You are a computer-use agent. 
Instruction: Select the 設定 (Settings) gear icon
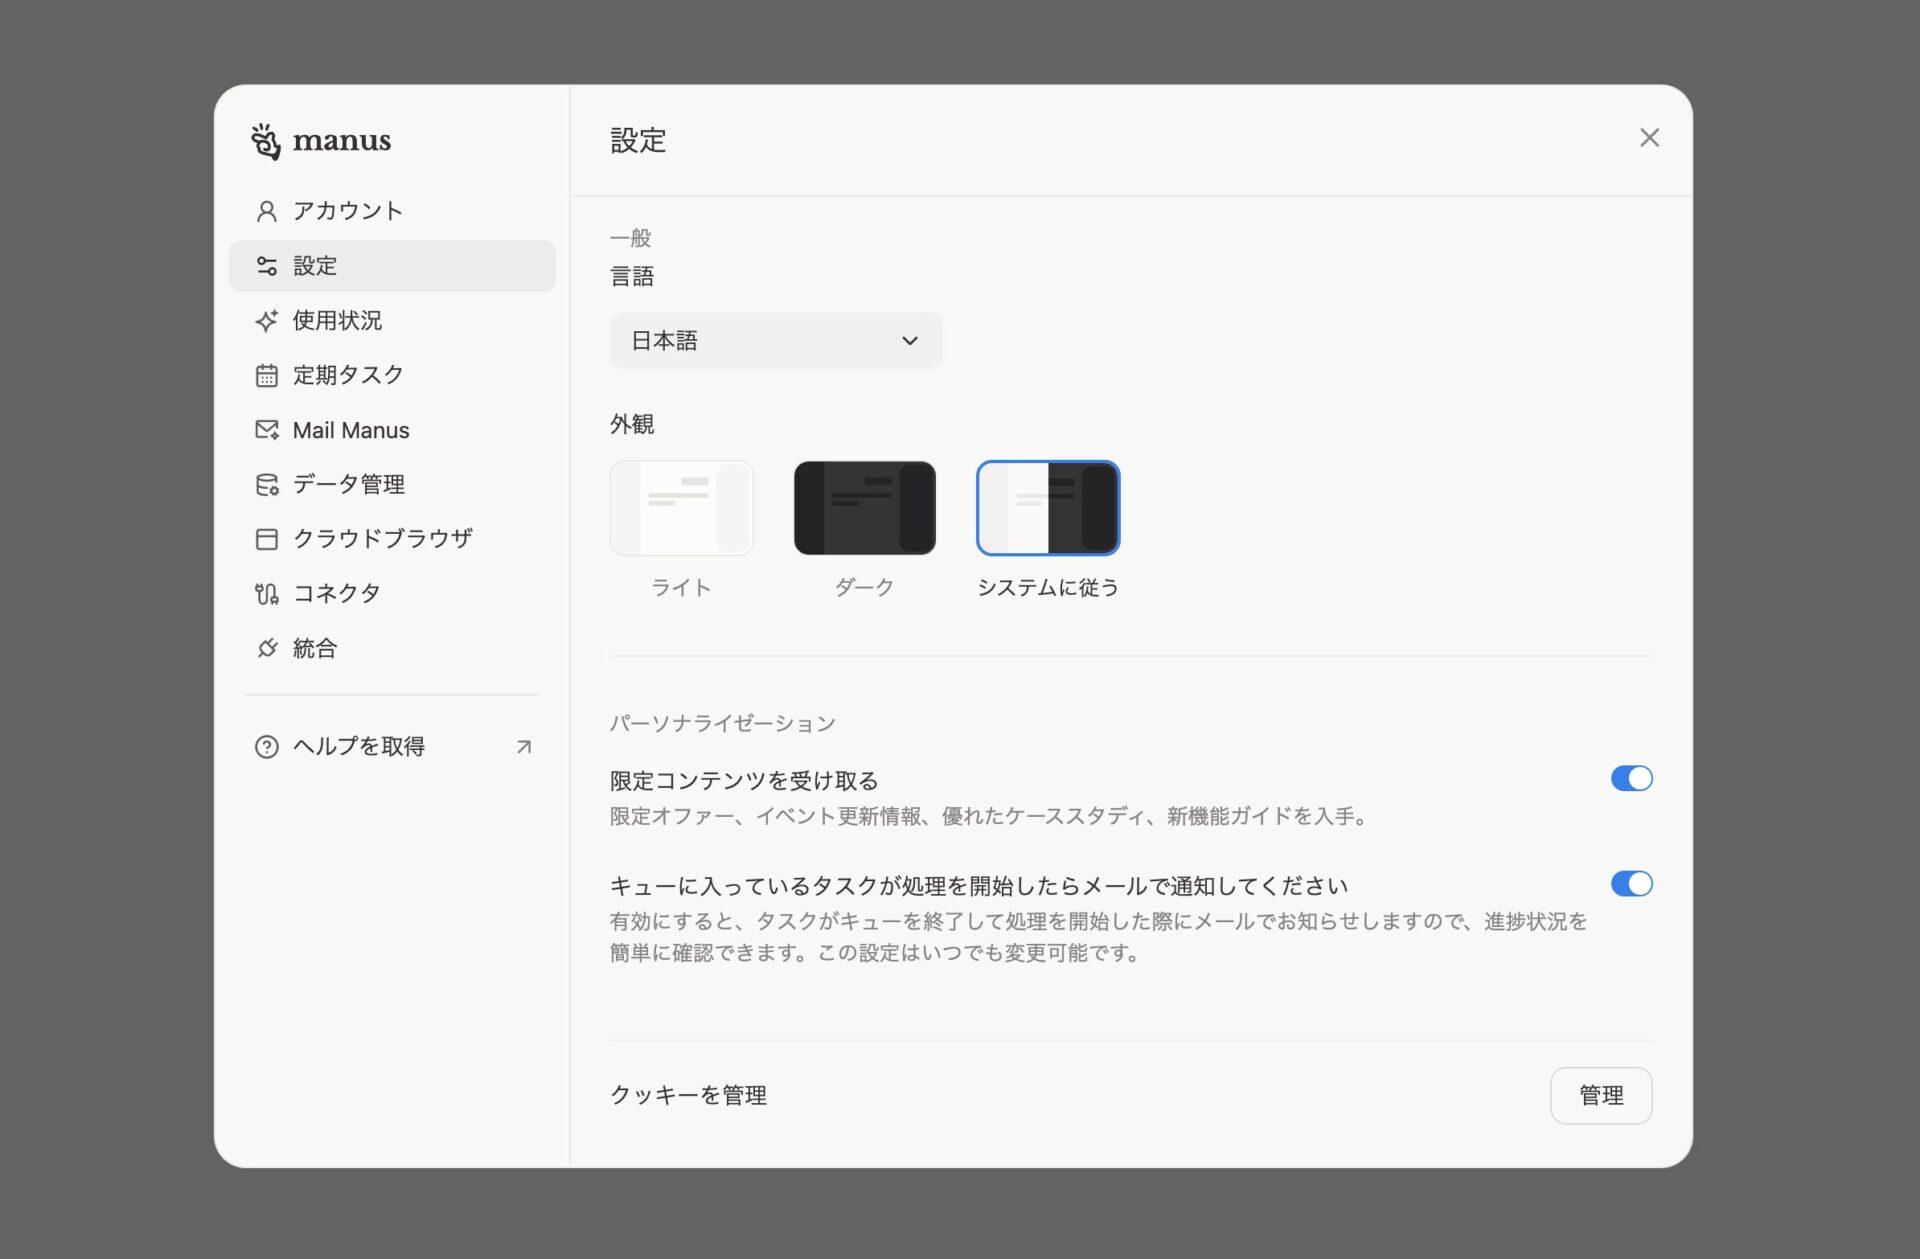[266, 266]
